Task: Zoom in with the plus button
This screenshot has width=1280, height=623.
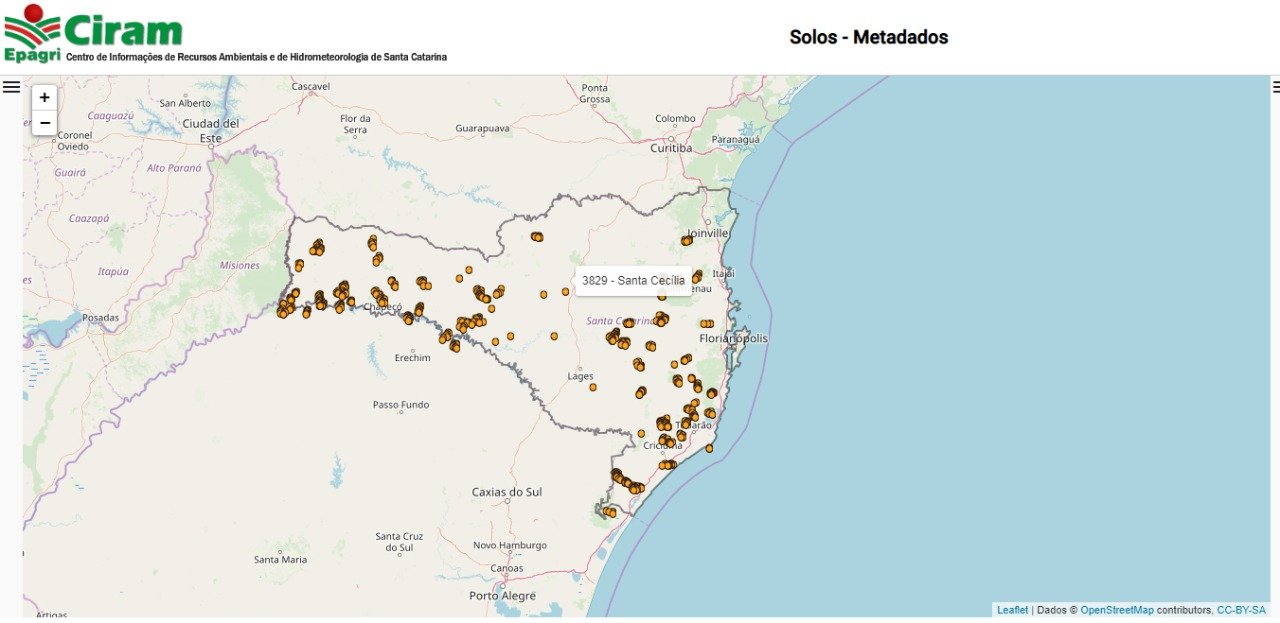Action: [x=44, y=98]
